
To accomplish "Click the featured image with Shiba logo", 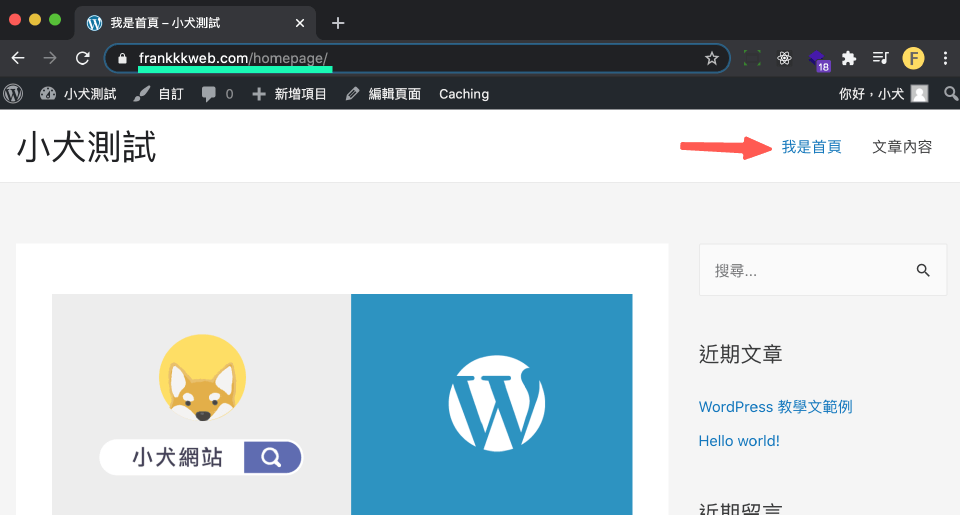I will pyautogui.click(x=342, y=404).
